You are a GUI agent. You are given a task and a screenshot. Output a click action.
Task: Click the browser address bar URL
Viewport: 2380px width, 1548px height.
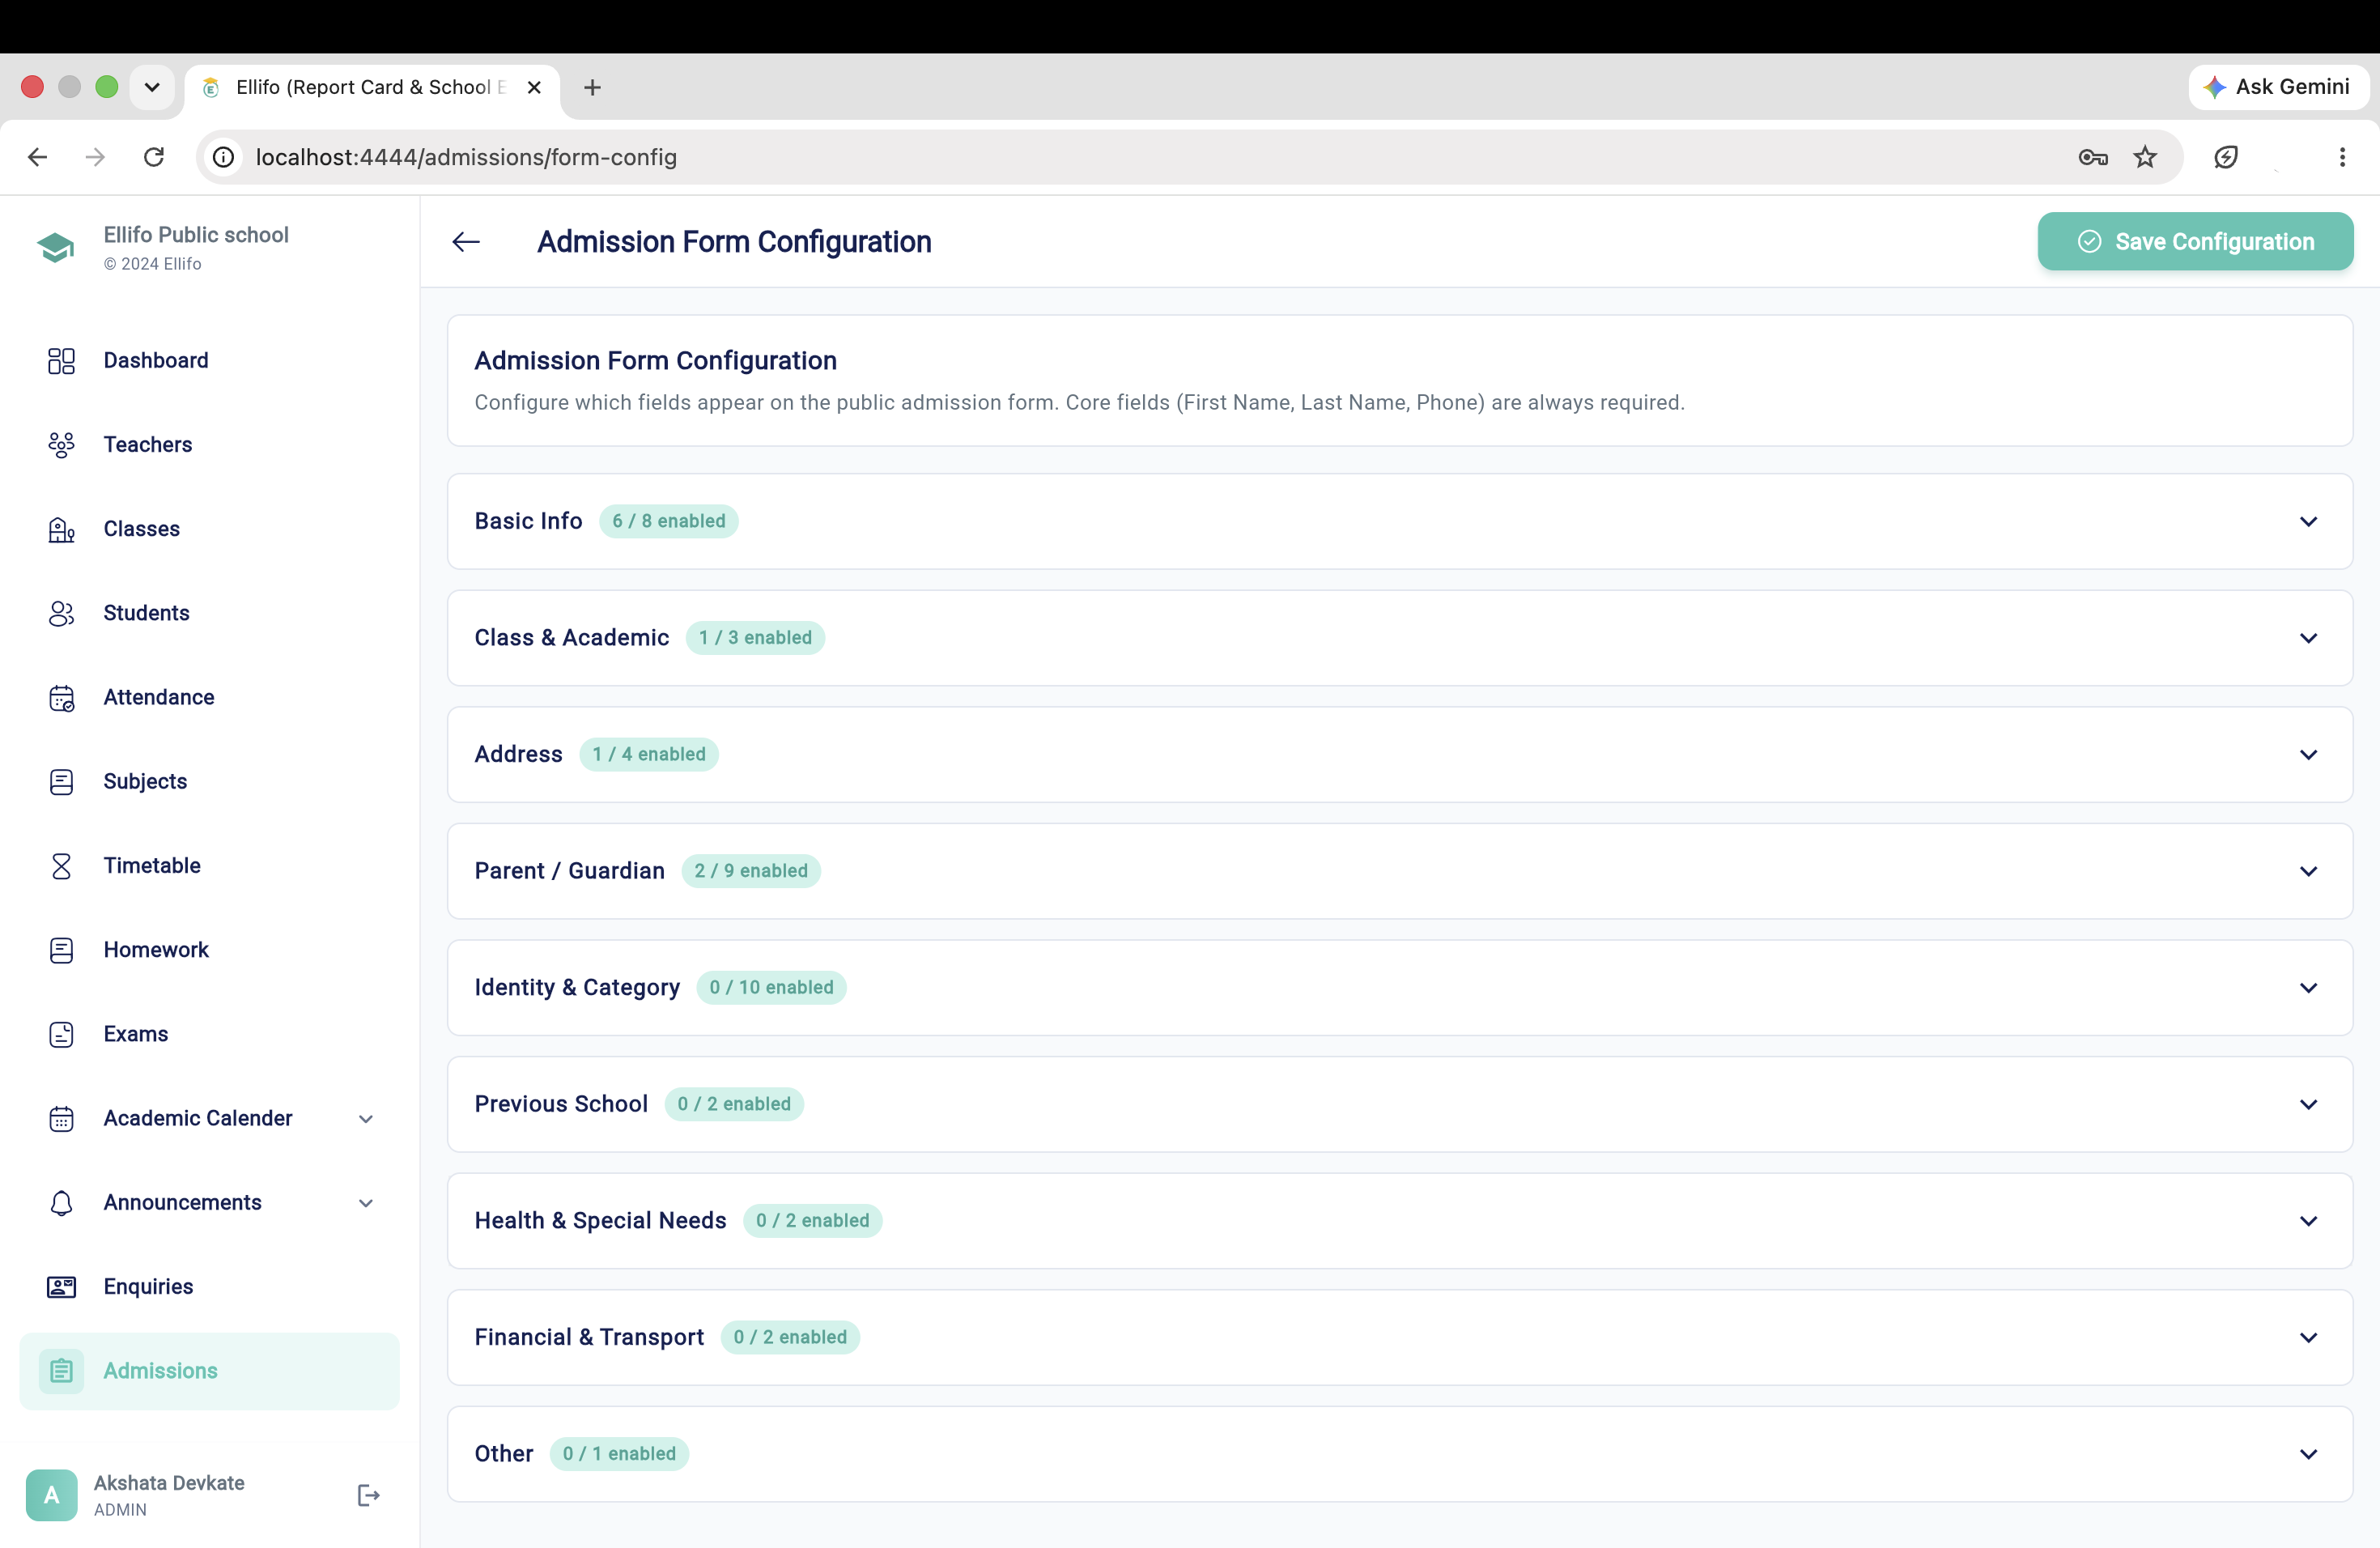(466, 157)
